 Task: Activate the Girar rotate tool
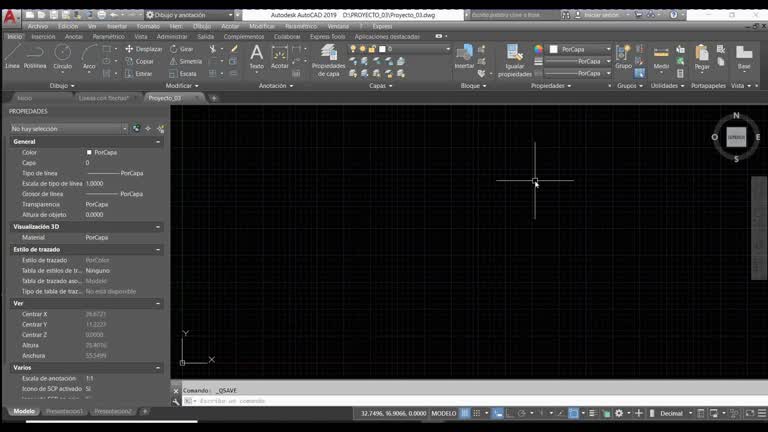pyautogui.click(x=182, y=49)
